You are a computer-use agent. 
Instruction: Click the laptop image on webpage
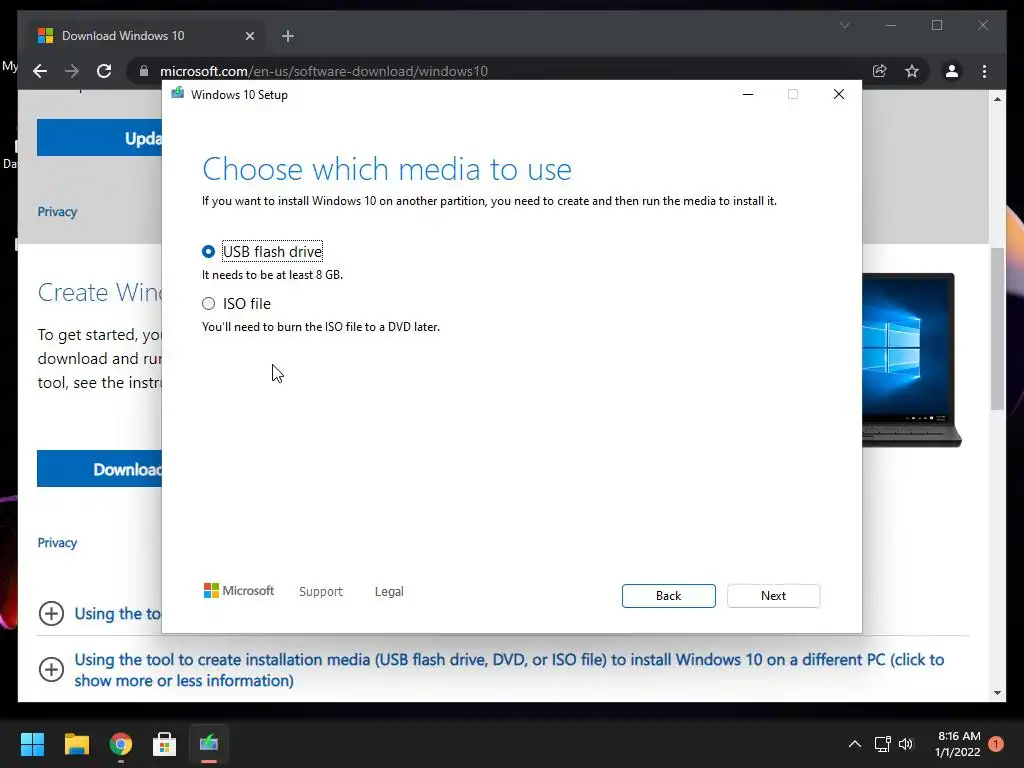[912, 360]
